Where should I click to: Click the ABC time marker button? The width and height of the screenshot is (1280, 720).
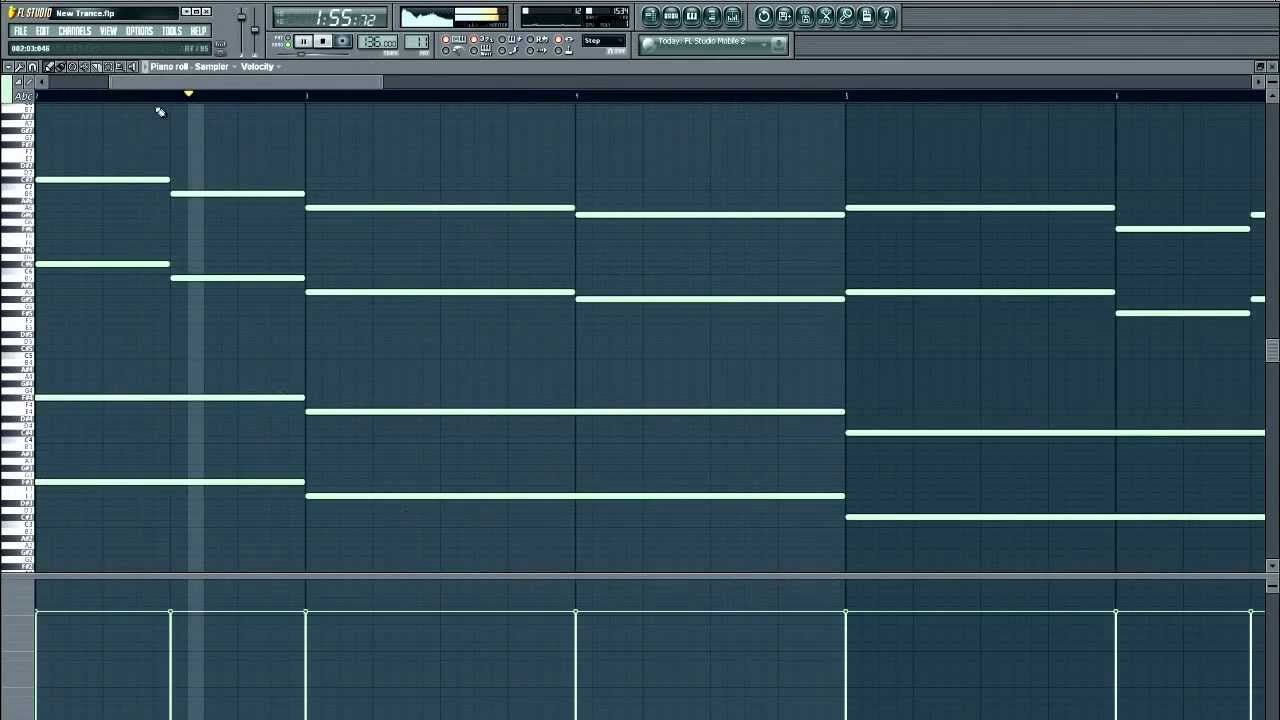point(22,96)
